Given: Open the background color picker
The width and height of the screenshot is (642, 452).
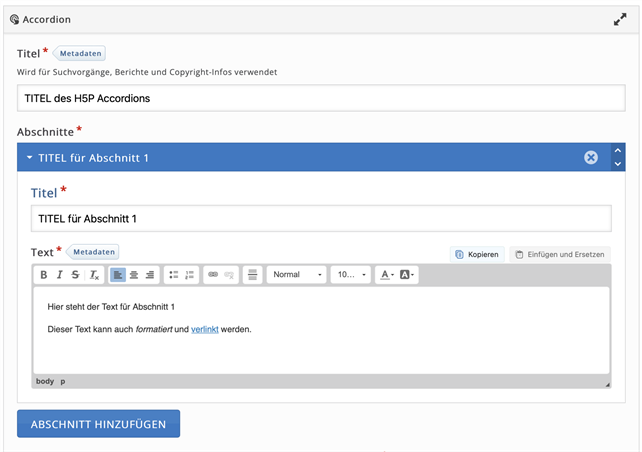Looking at the screenshot, I should 407,275.
